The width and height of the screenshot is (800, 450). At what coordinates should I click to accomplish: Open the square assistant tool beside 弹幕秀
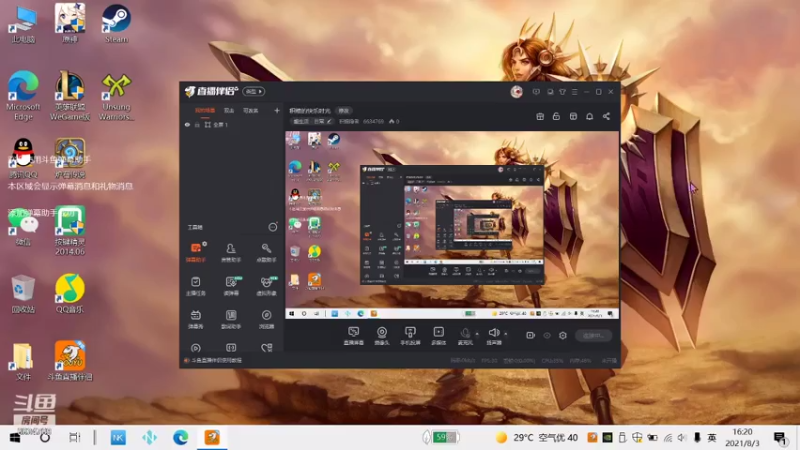231,319
